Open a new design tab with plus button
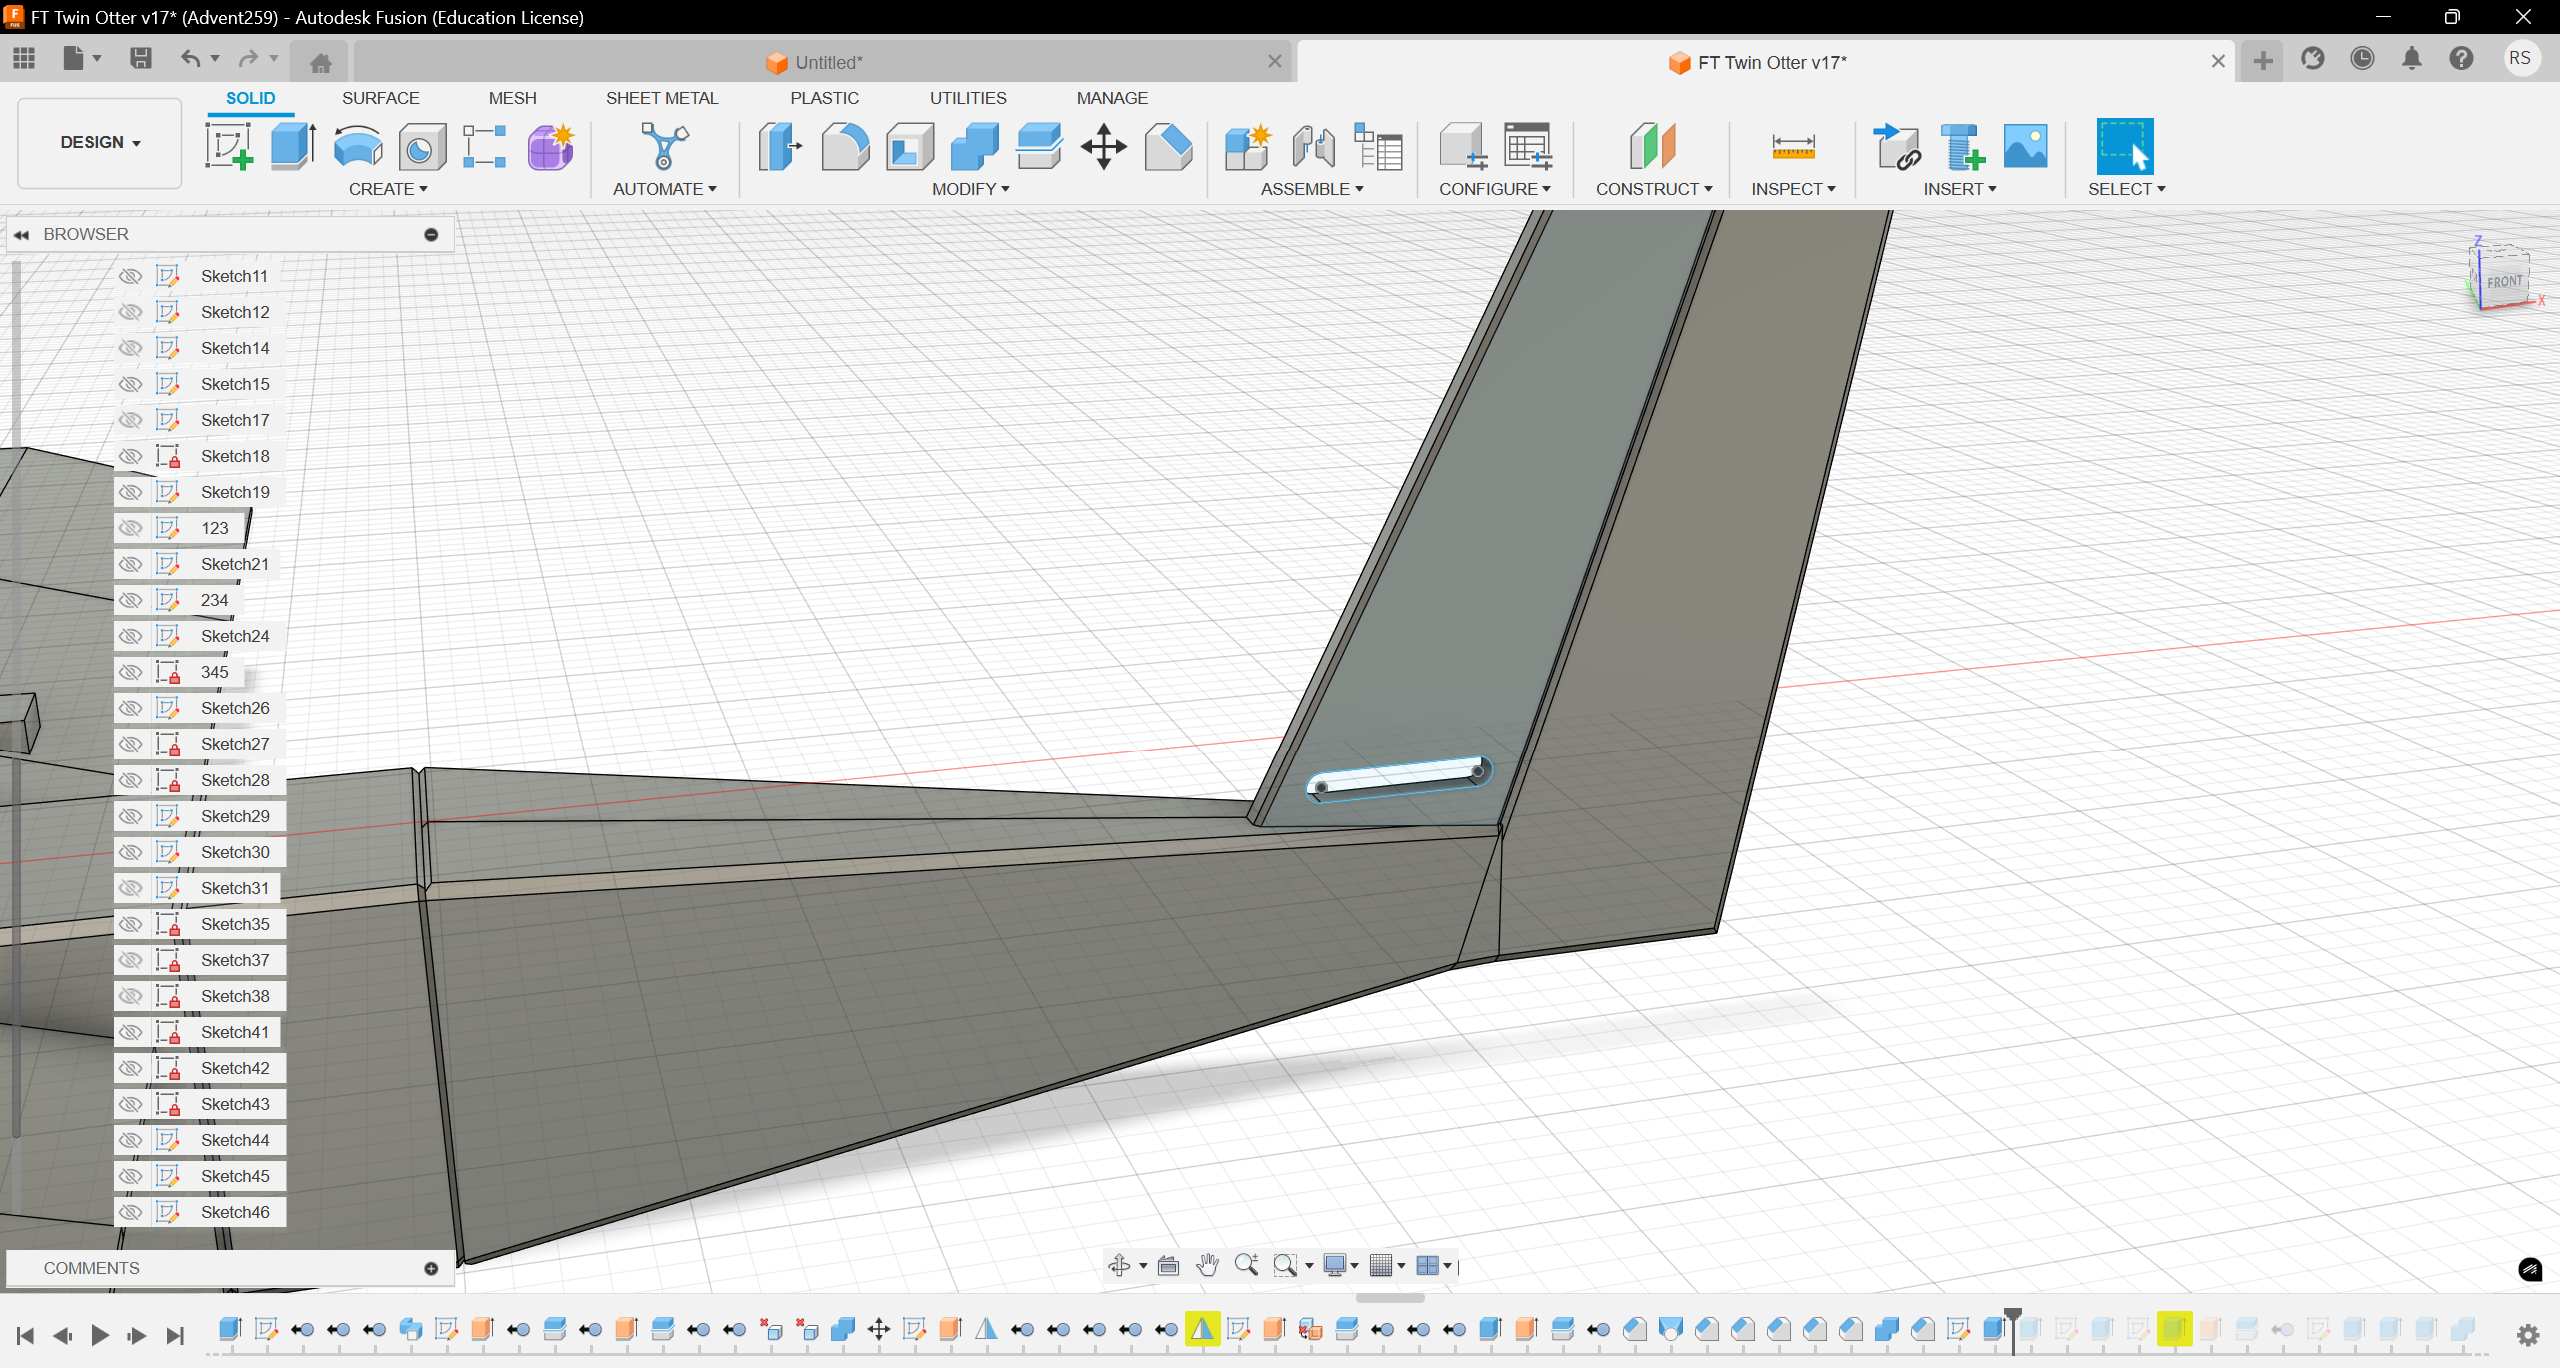This screenshot has width=2560, height=1368. [2263, 61]
